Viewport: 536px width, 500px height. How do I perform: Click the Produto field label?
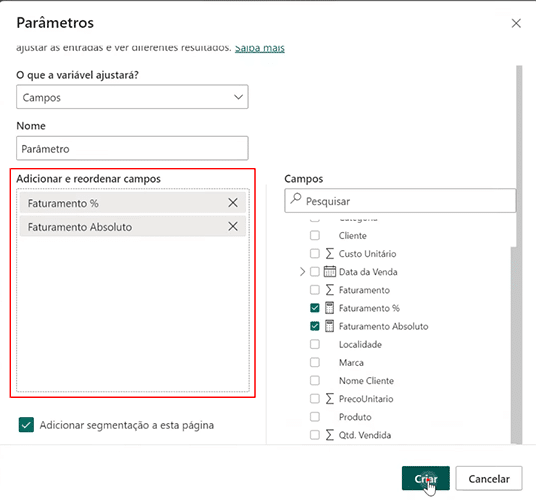pyautogui.click(x=355, y=417)
